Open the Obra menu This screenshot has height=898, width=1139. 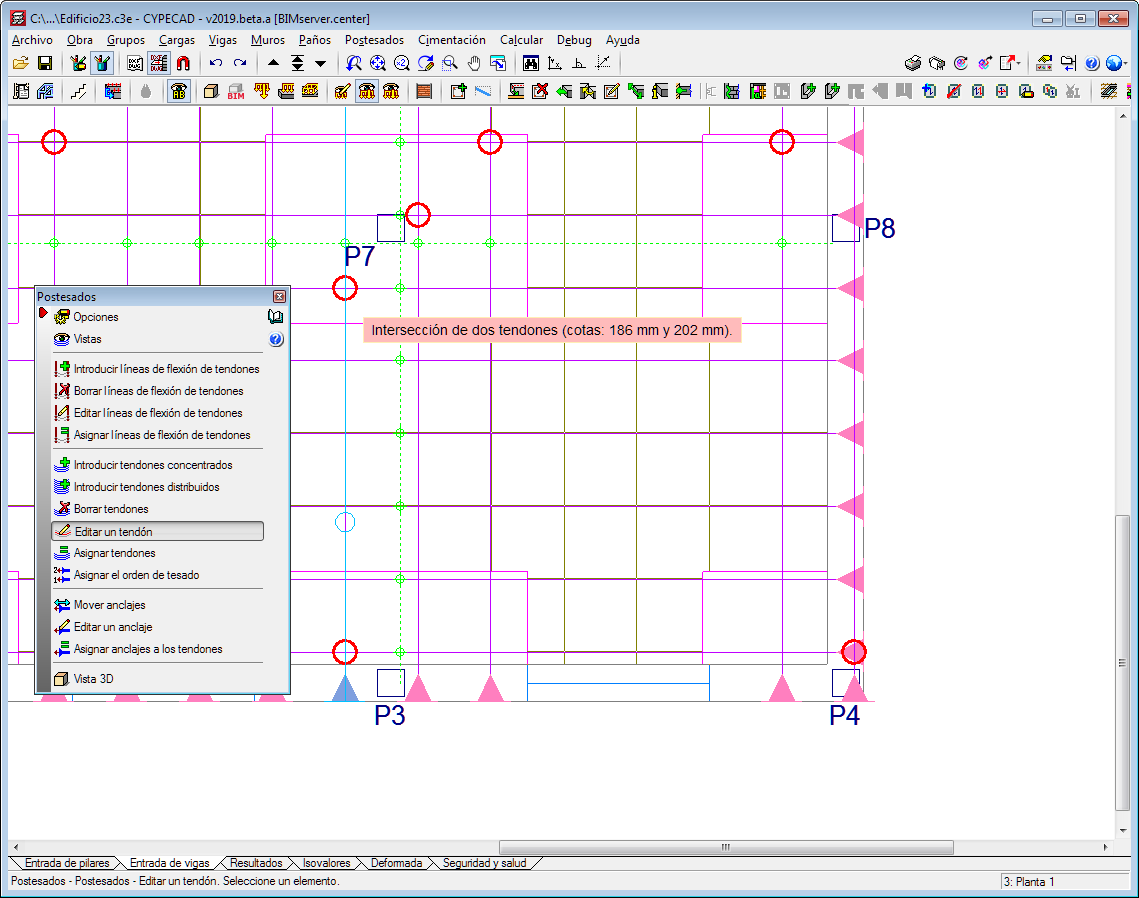80,40
